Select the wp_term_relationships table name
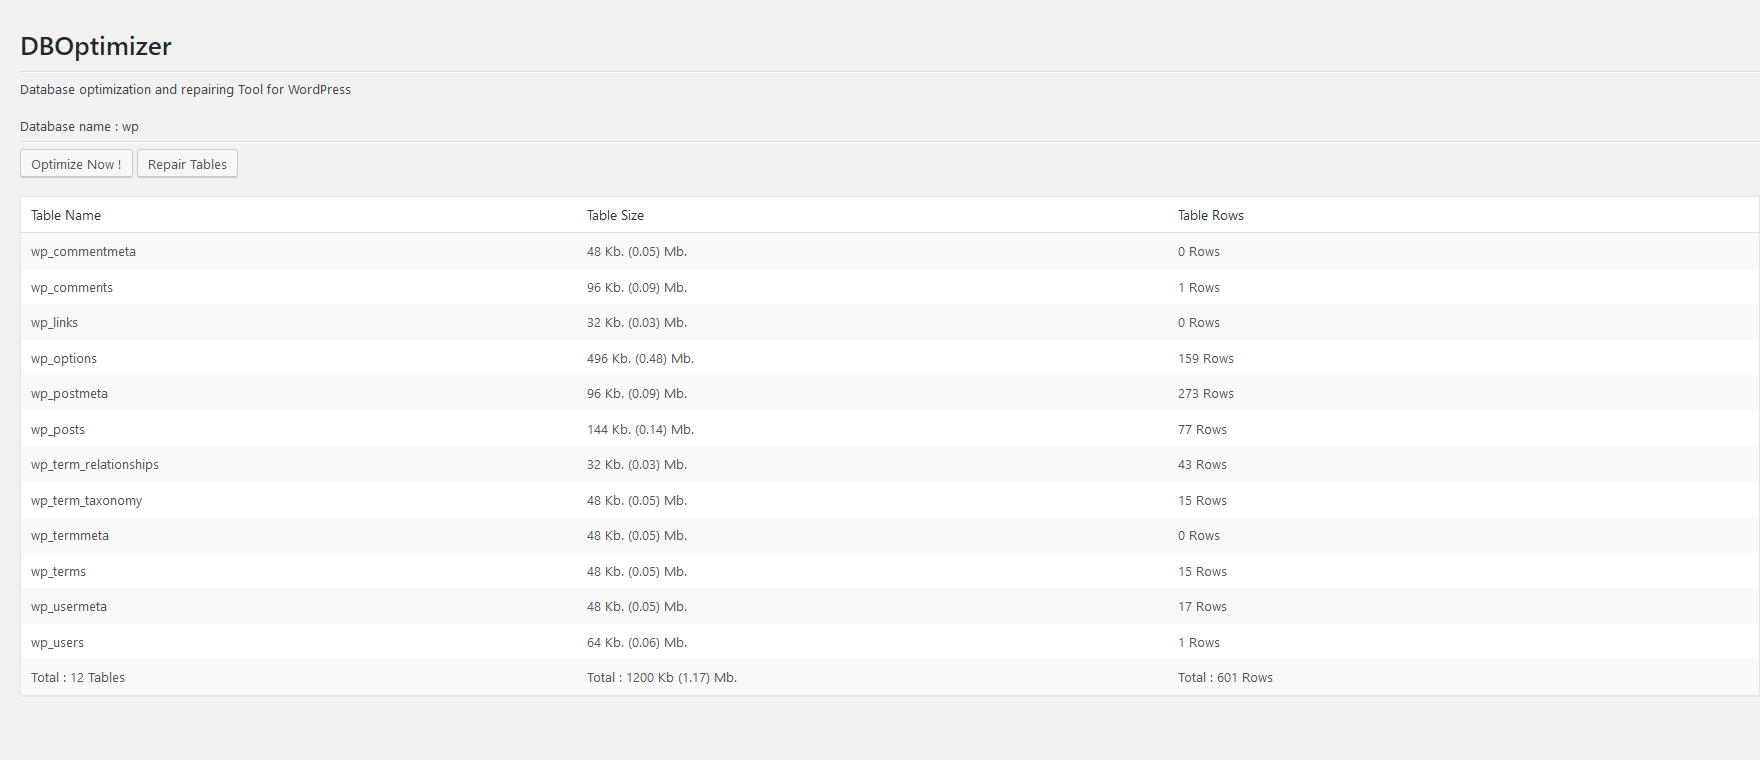The height and width of the screenshot is (760, 1760). (x=95, y=465)
